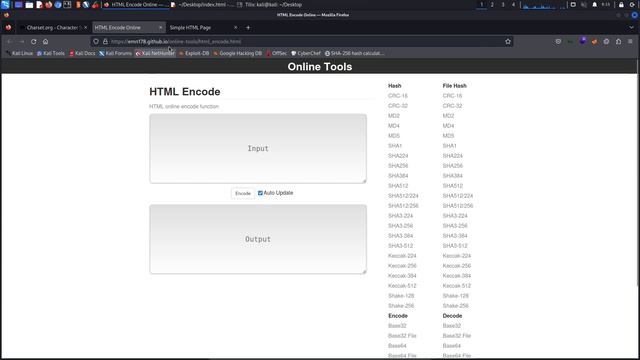Close the HTML Encode Online tab

(160, 28)
